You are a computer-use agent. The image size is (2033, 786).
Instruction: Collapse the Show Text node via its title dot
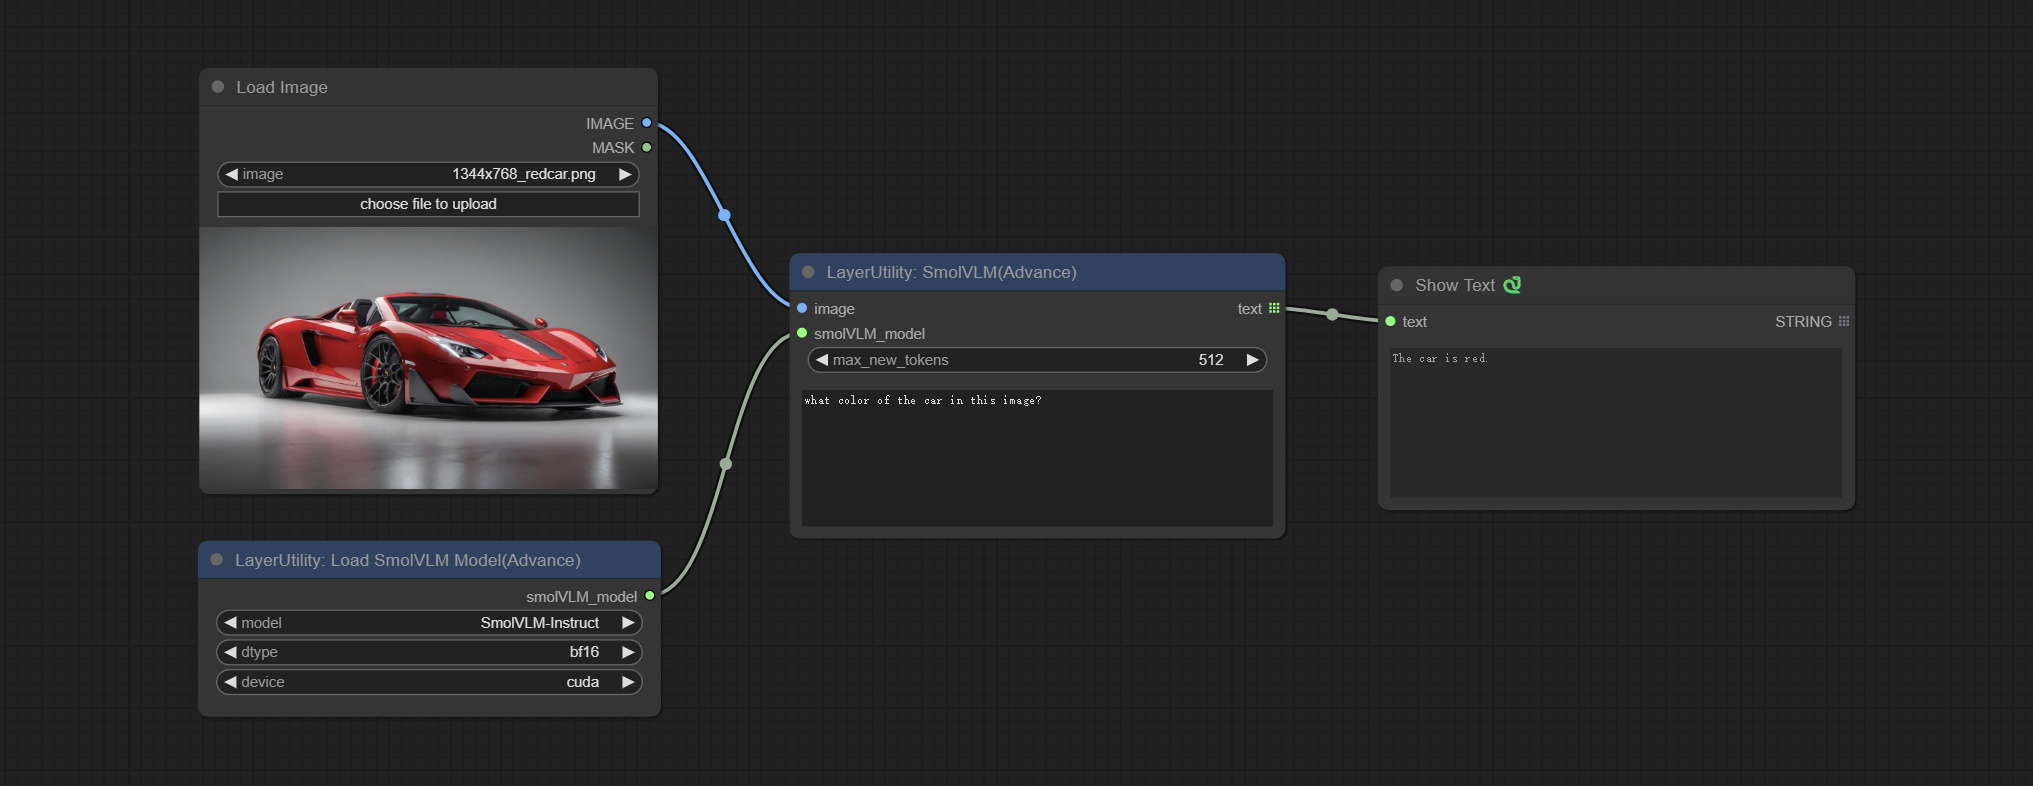[1397, 285]
